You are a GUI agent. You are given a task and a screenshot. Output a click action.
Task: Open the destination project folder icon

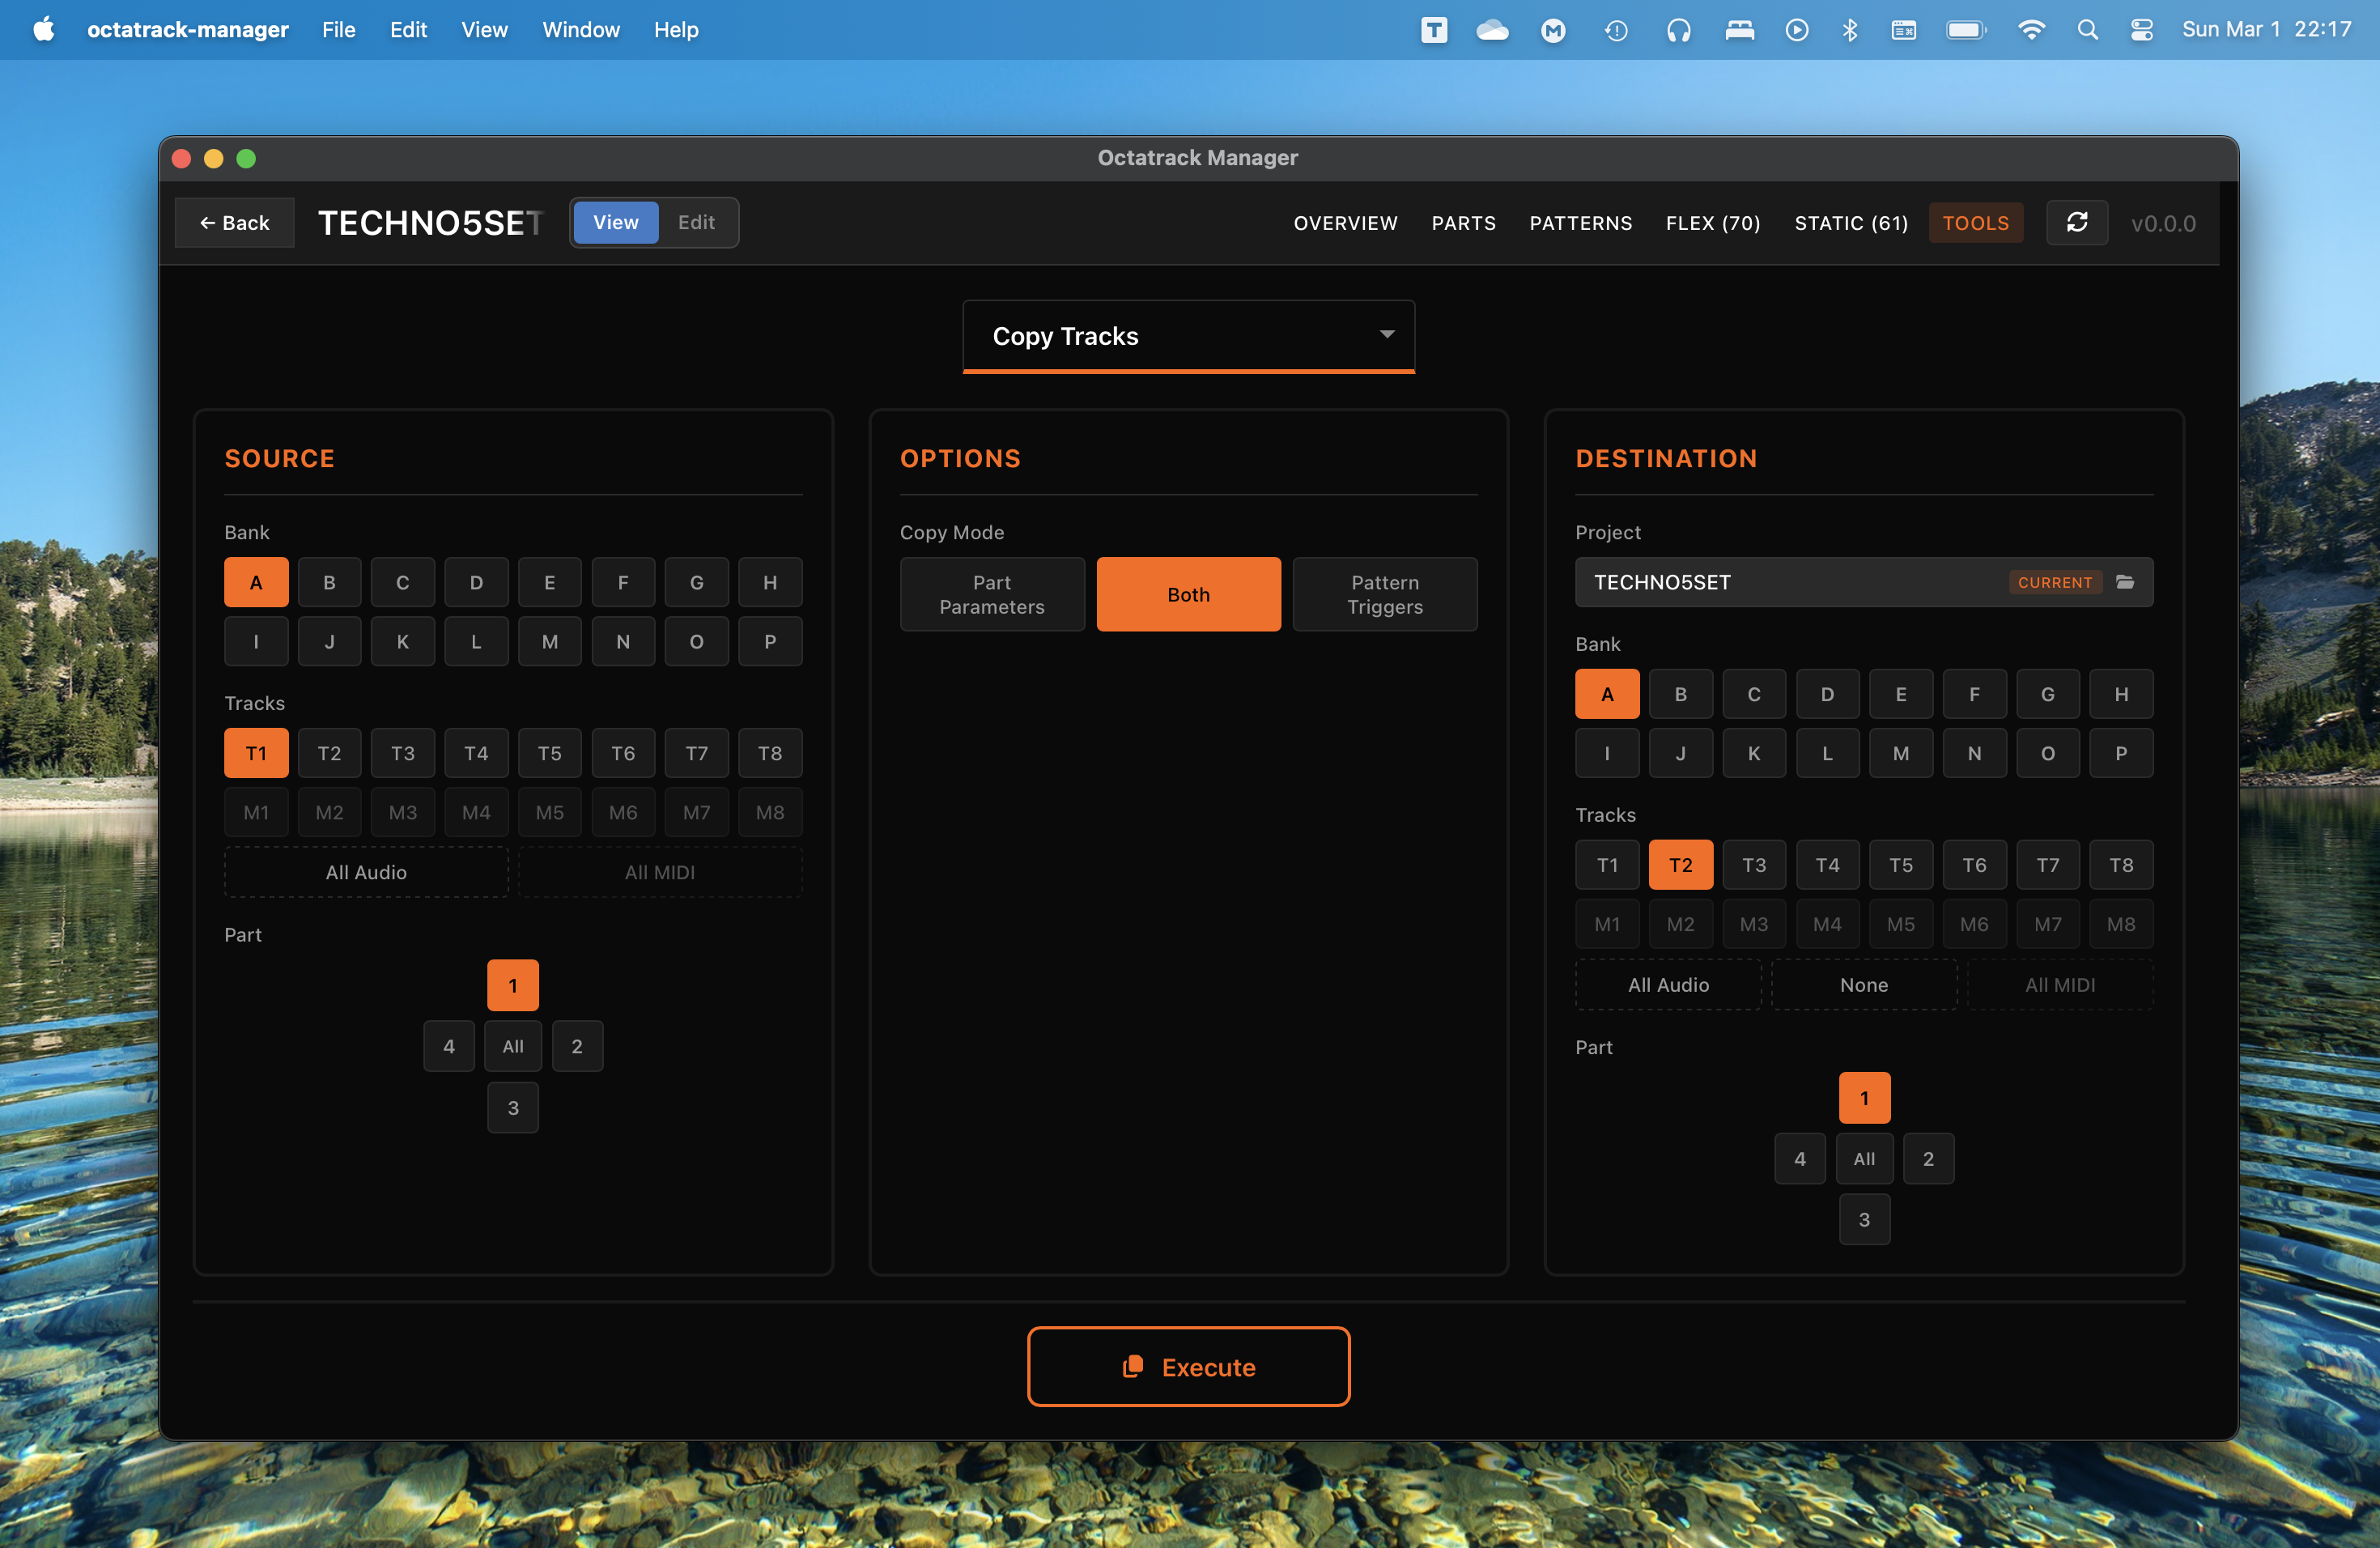2125,582
